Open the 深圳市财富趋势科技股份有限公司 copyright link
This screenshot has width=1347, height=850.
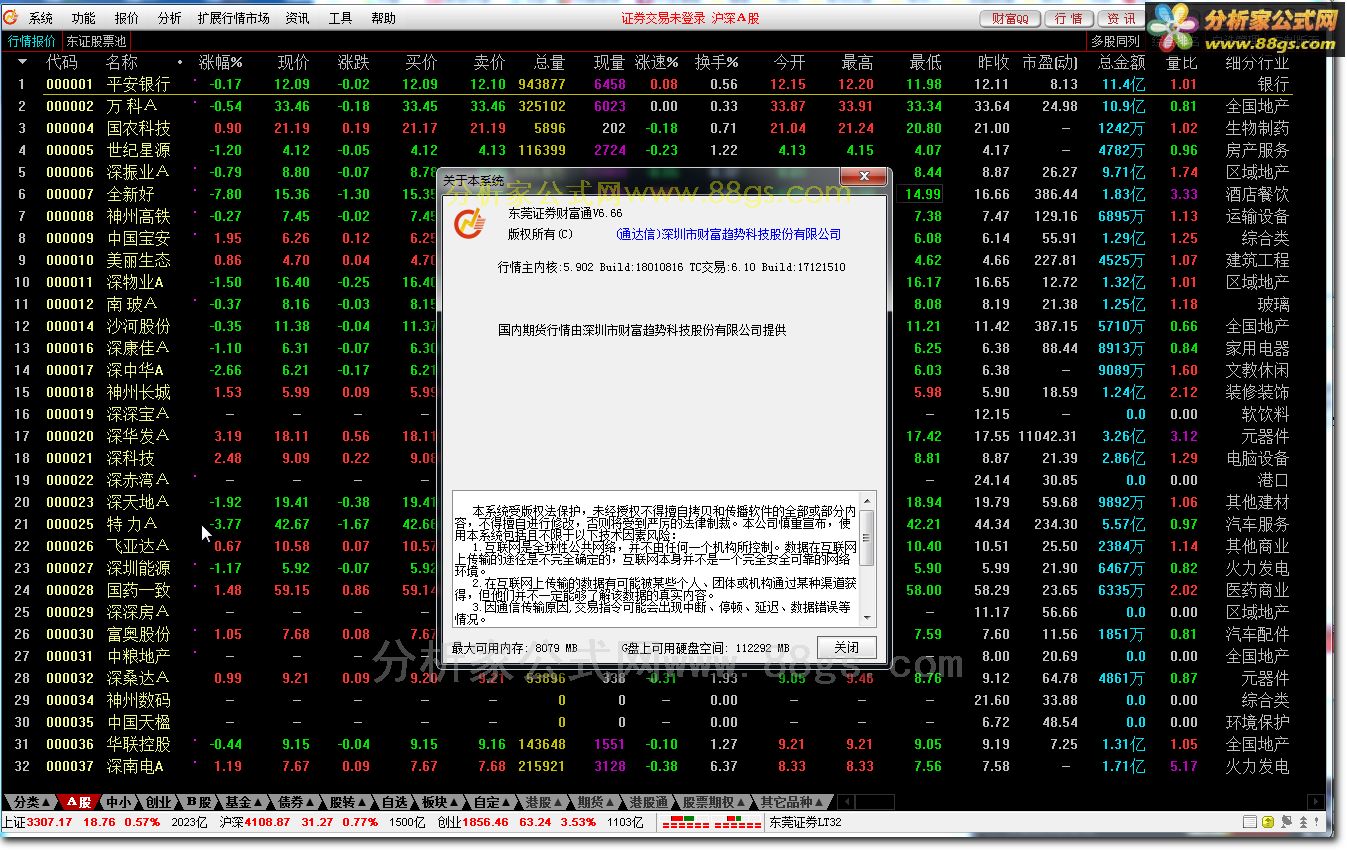point(729,234)
